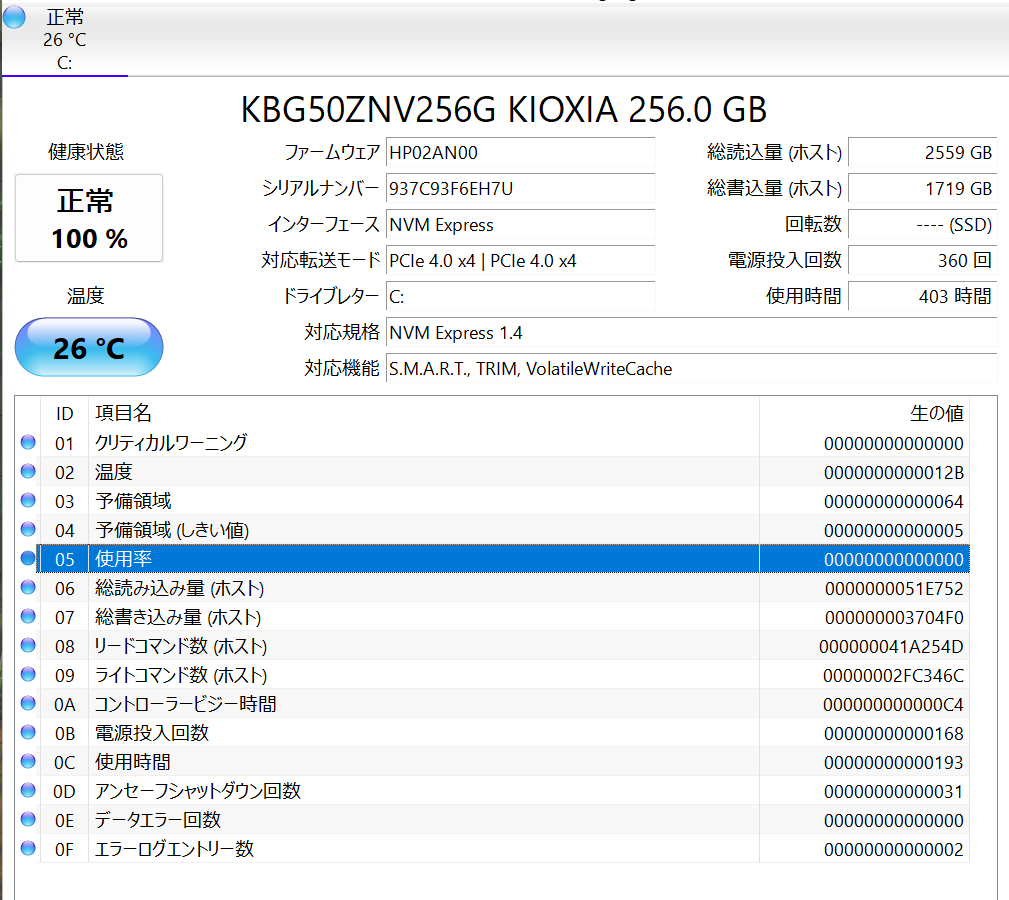
Task: Click the status orb next to 使用率 row
Action: (x=28, y=559)
